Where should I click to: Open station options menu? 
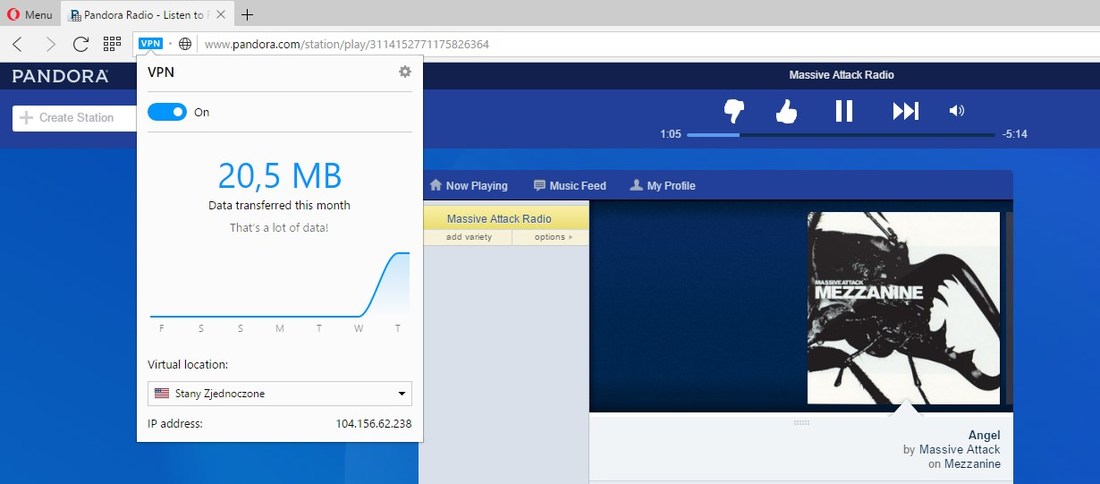coord(553,237)
